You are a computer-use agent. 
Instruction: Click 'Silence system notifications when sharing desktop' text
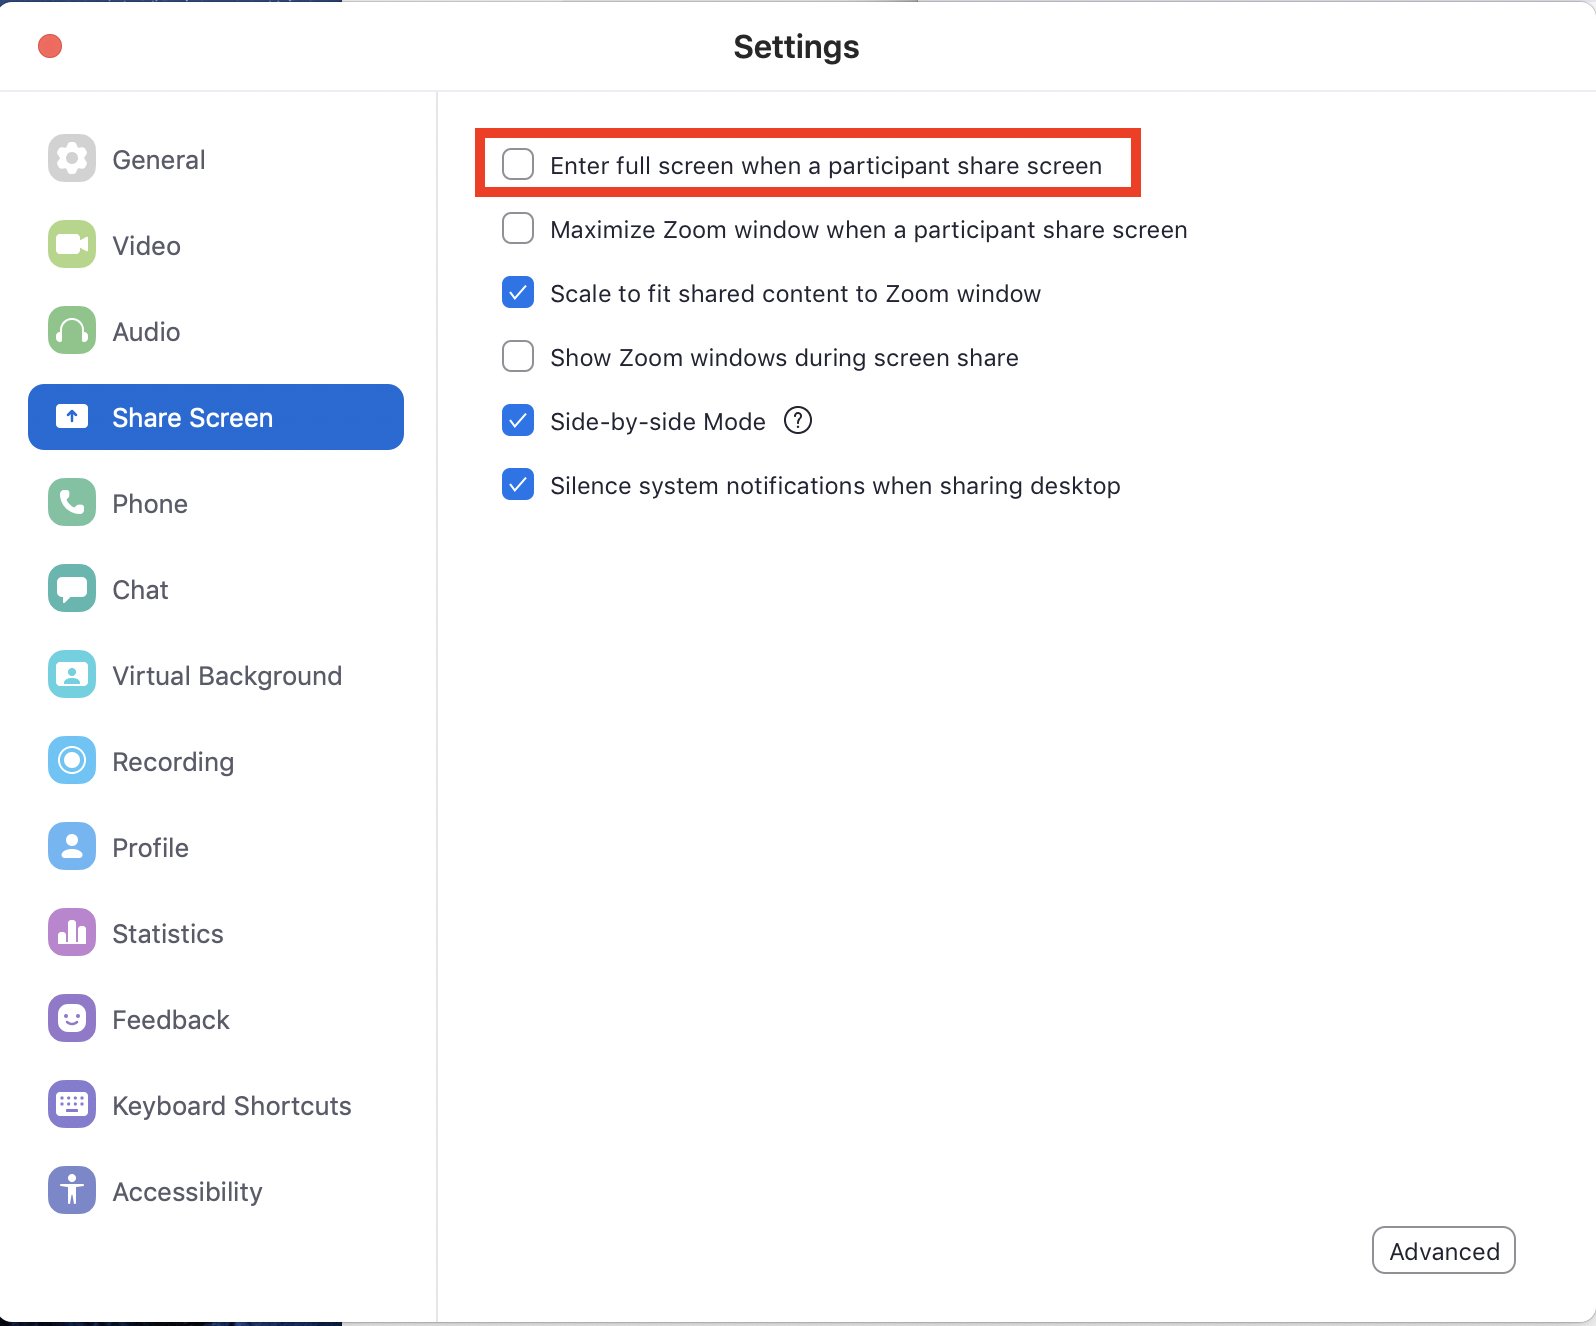tap(835, 486)
